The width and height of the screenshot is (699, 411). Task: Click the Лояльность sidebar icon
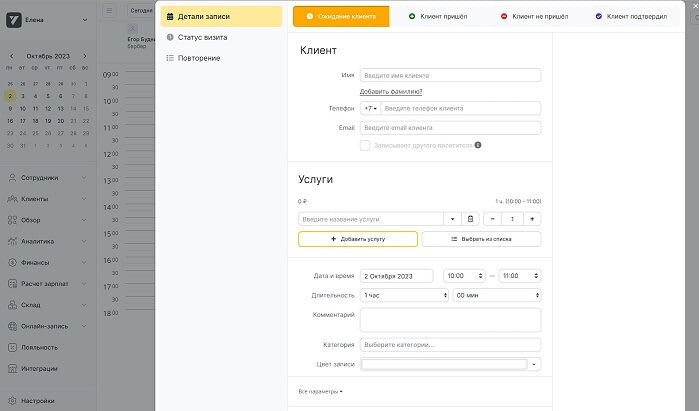click(x=11, y=347)
